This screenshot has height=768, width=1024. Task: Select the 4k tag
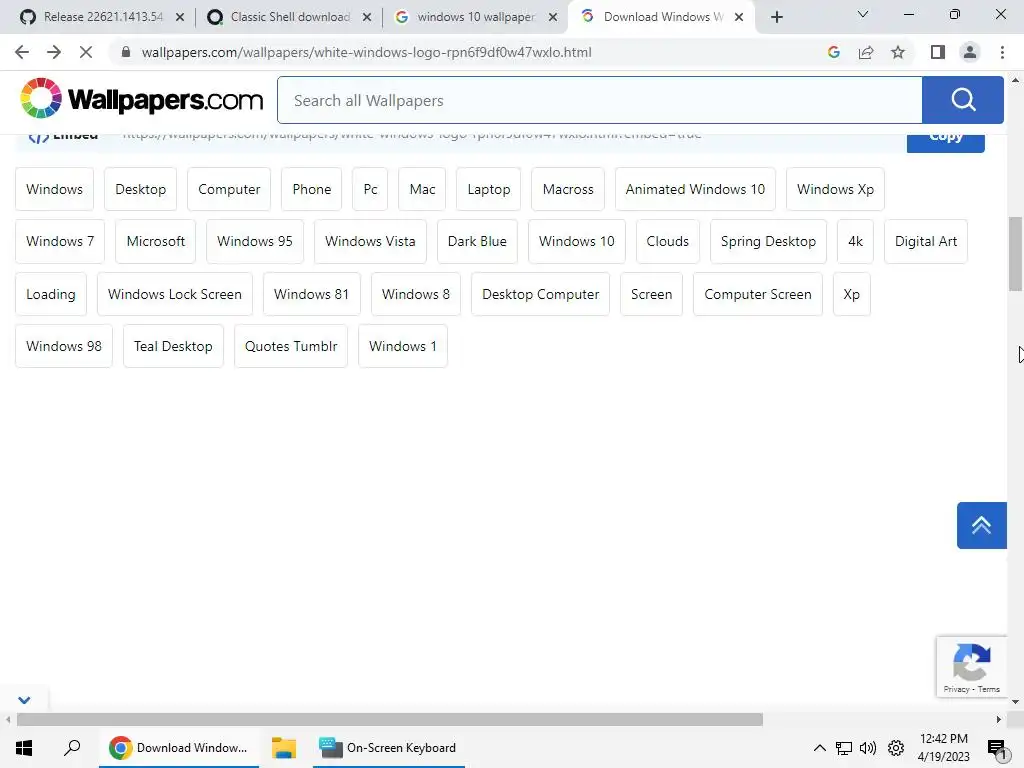click(855, 241)
